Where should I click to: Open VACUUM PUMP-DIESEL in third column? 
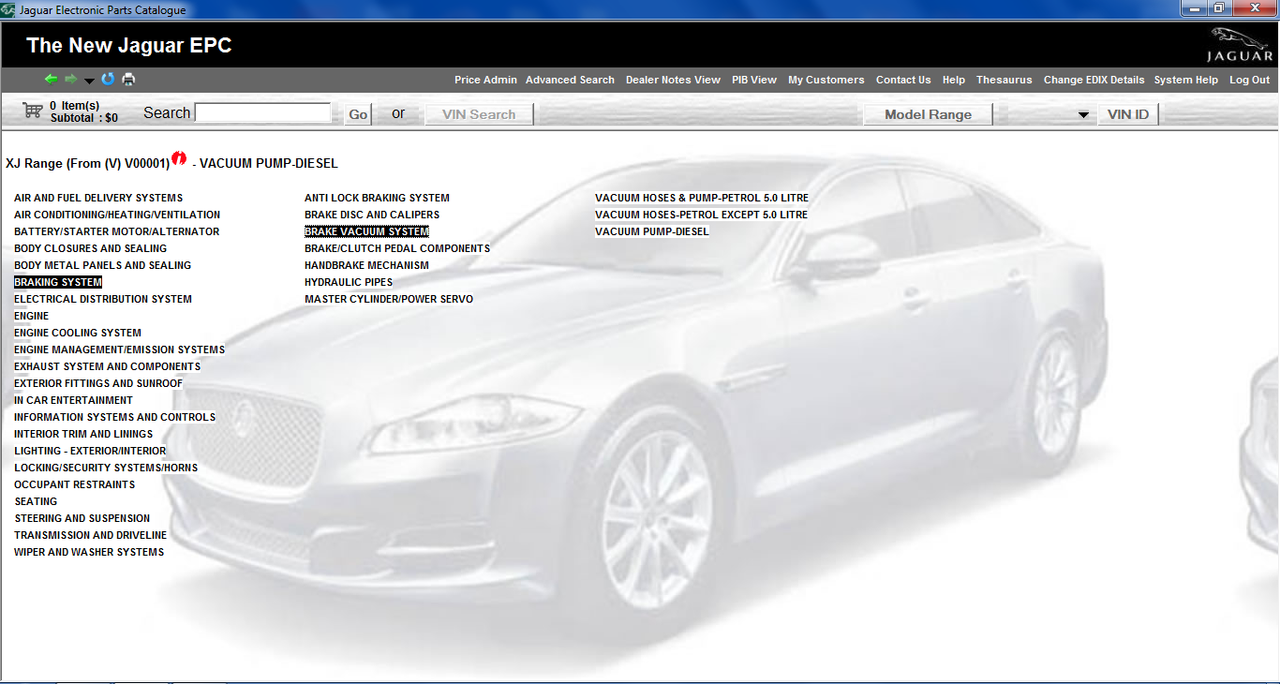pyautogui.click(x=652, y=232)
